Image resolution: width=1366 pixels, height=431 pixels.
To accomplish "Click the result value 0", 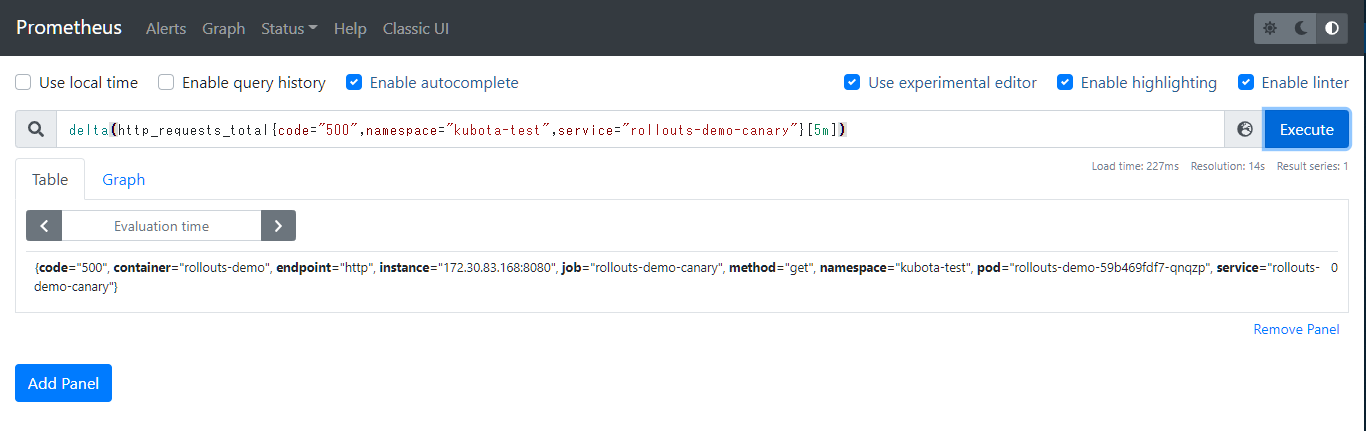I will coord(1335,268).
